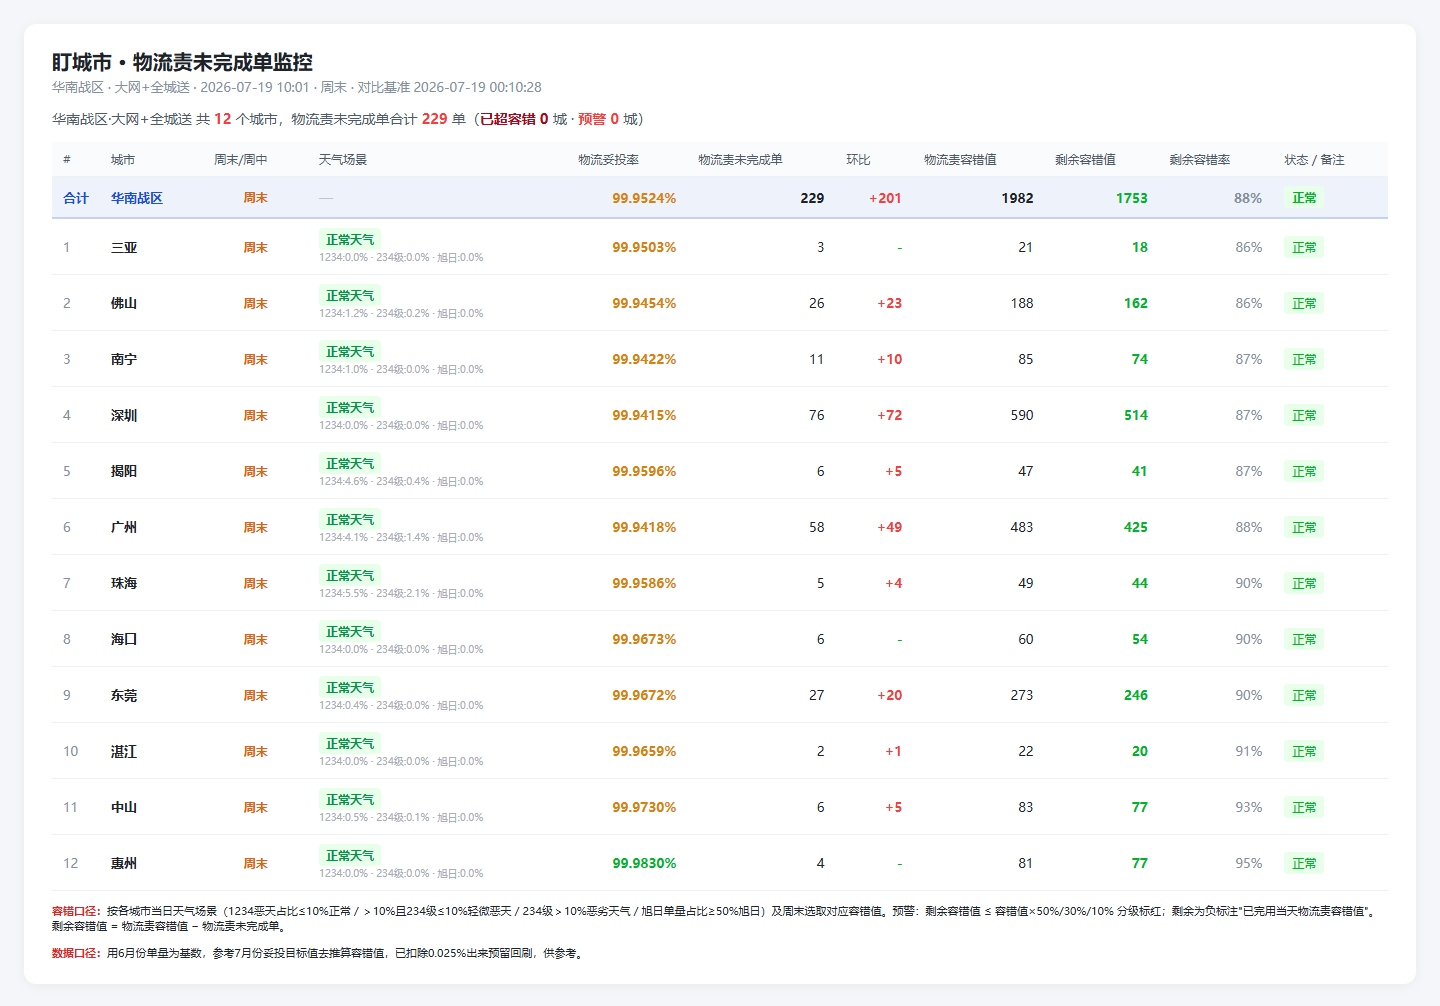Image resolution: width=1440 pixels, height=1006 pixels.
Task: Click the 正常天气 tag in 佛山 row
Action: pyautogui.click(x=350, y=296)
